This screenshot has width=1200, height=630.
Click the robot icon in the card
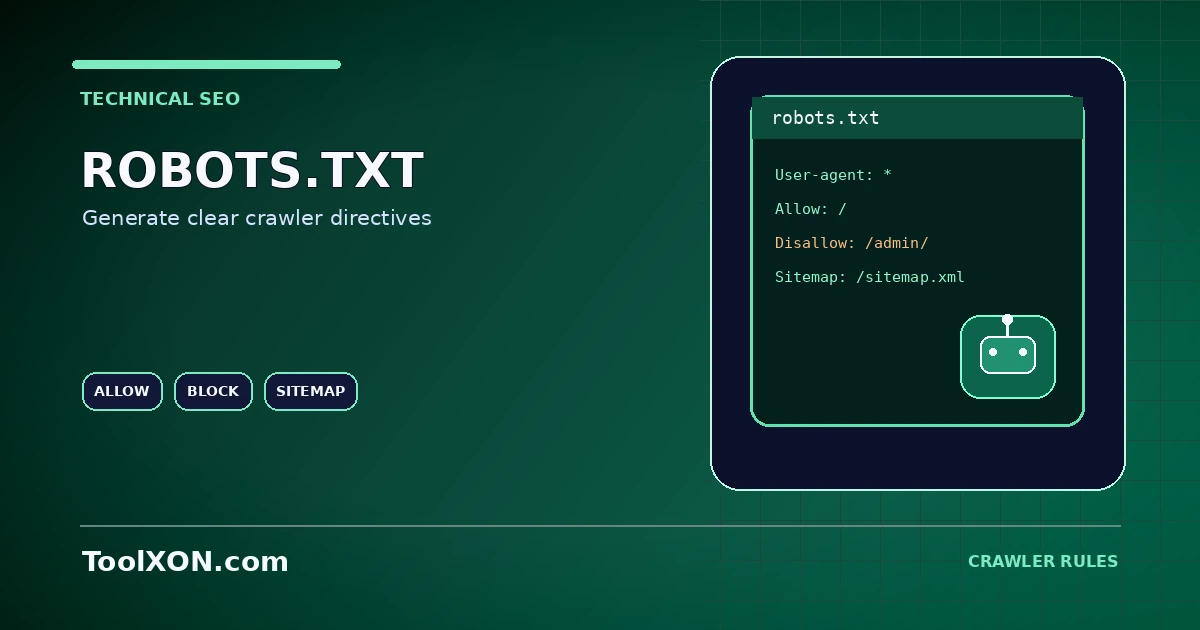pos(1008,357)
